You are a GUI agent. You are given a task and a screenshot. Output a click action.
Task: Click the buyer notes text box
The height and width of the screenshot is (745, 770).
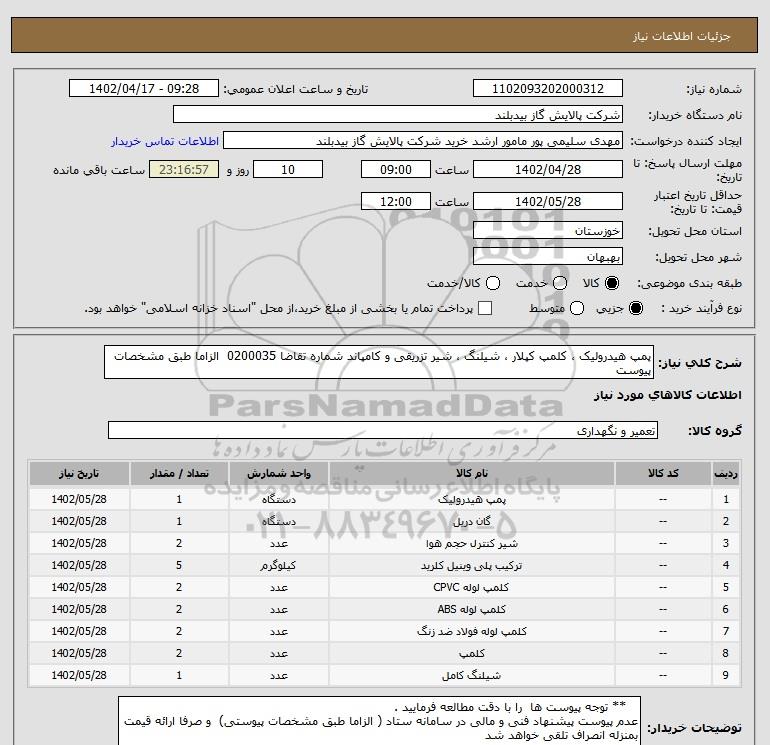click(380, 720)
